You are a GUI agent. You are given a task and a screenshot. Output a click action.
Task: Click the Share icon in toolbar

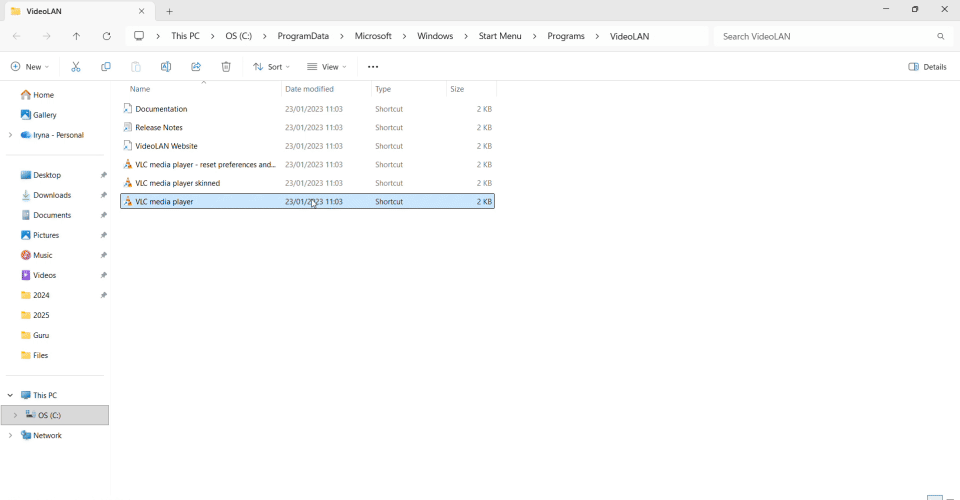(x=196, y=67)
